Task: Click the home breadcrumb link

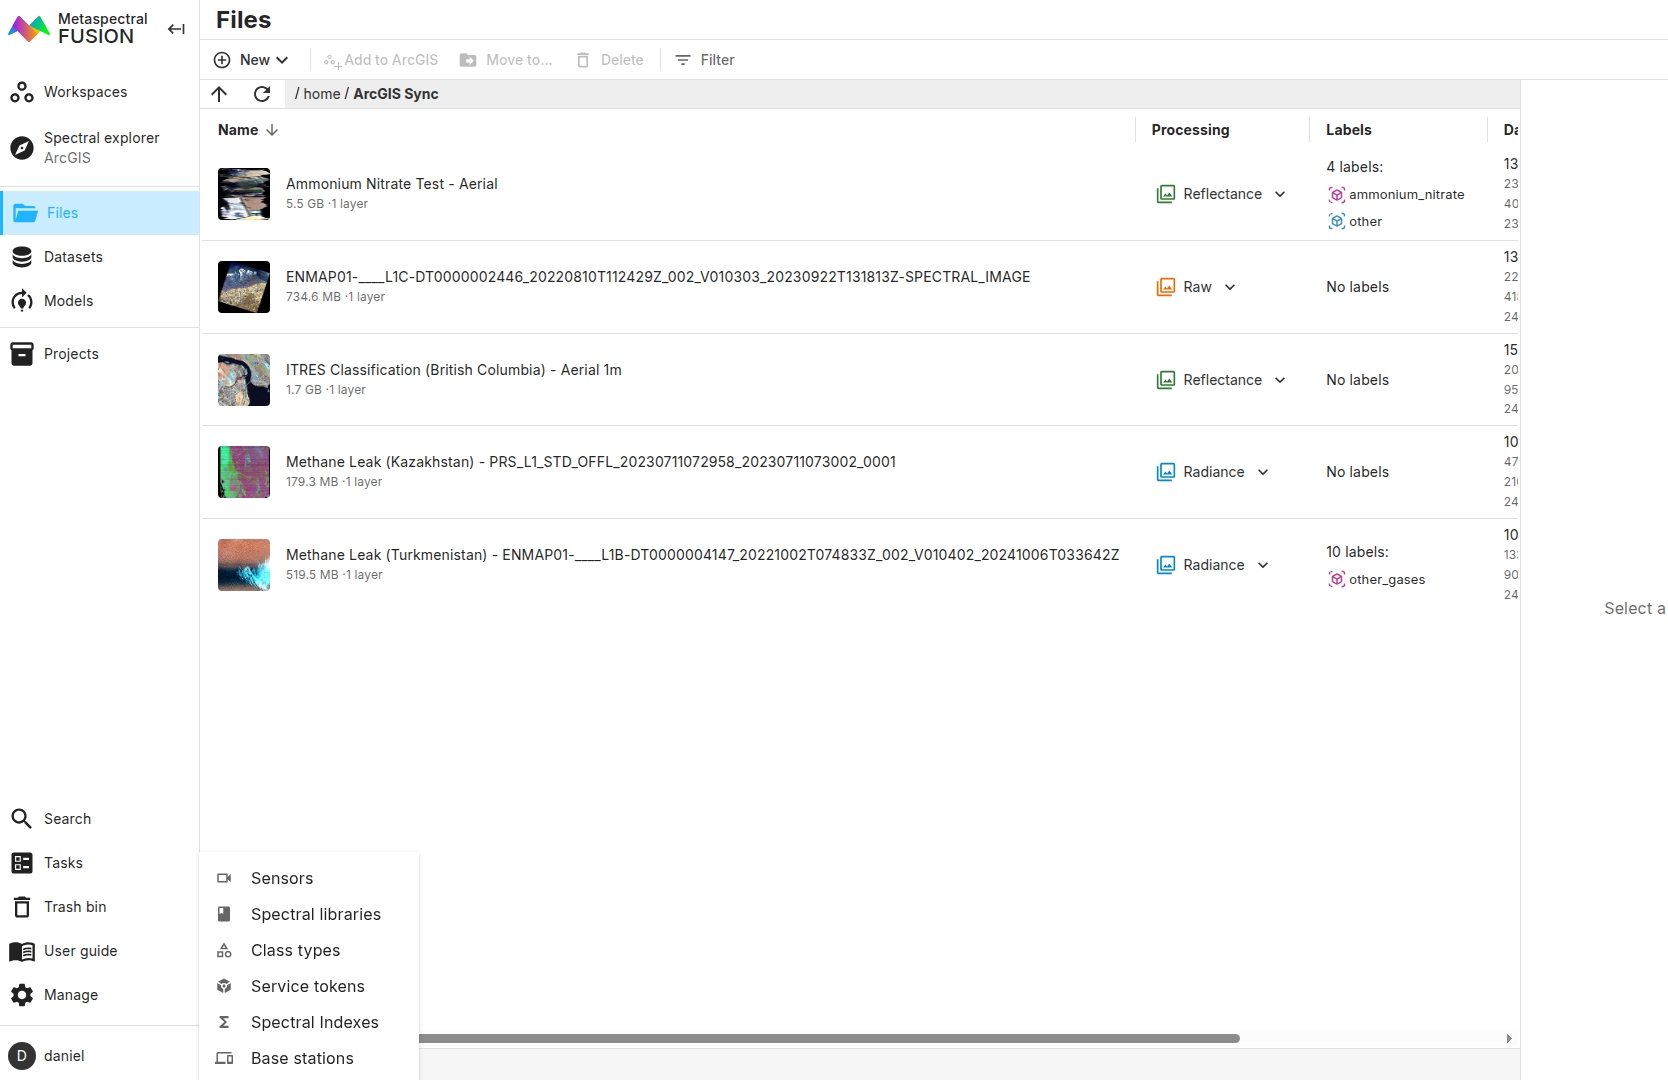Action: (321, 94)
